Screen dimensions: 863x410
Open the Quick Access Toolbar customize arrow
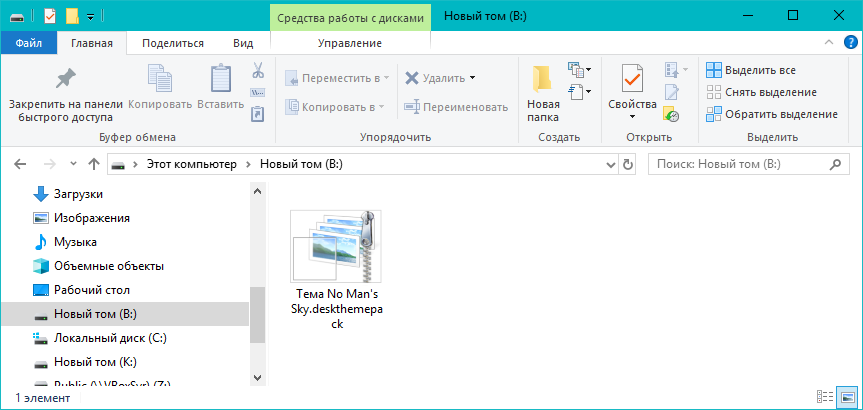(90, 17)
